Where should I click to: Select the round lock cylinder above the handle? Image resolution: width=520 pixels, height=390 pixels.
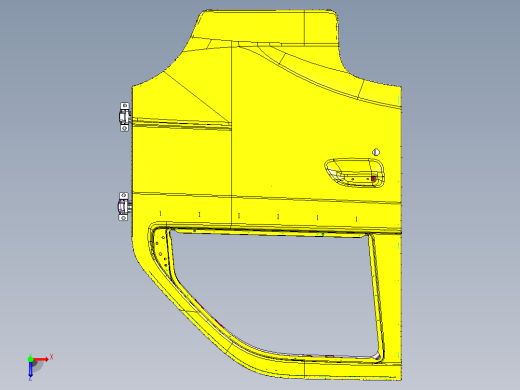pos(376,152)
